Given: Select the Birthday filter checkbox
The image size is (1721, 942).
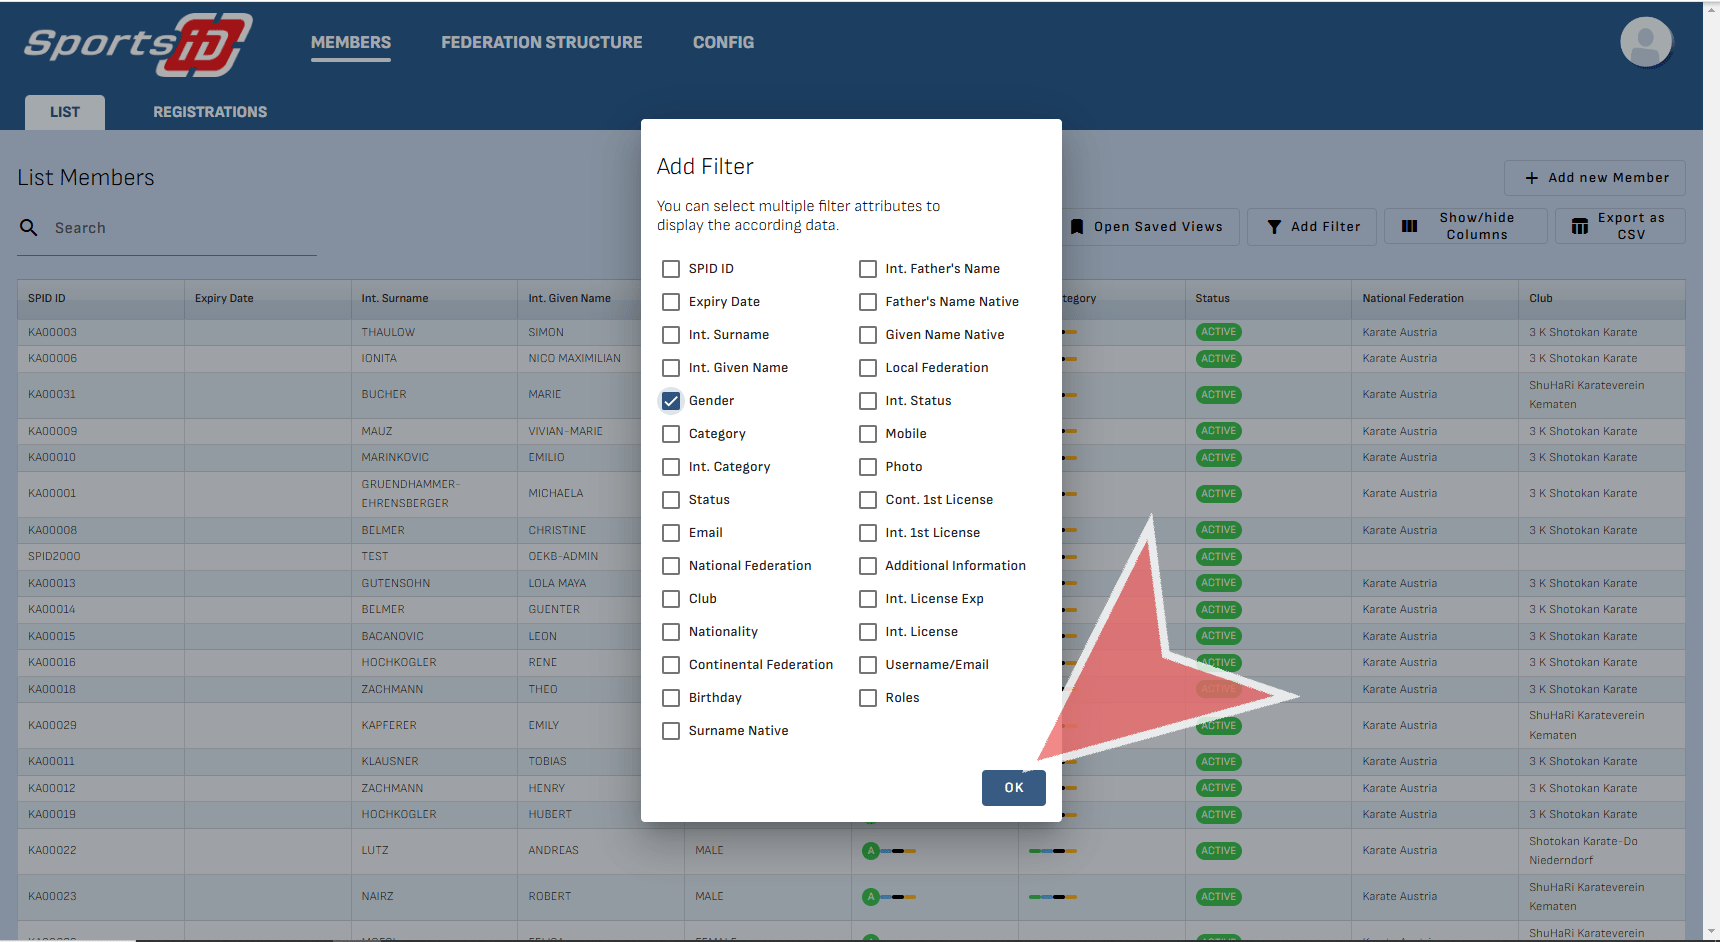Looking at the screenshot, I should coord(671,698).
